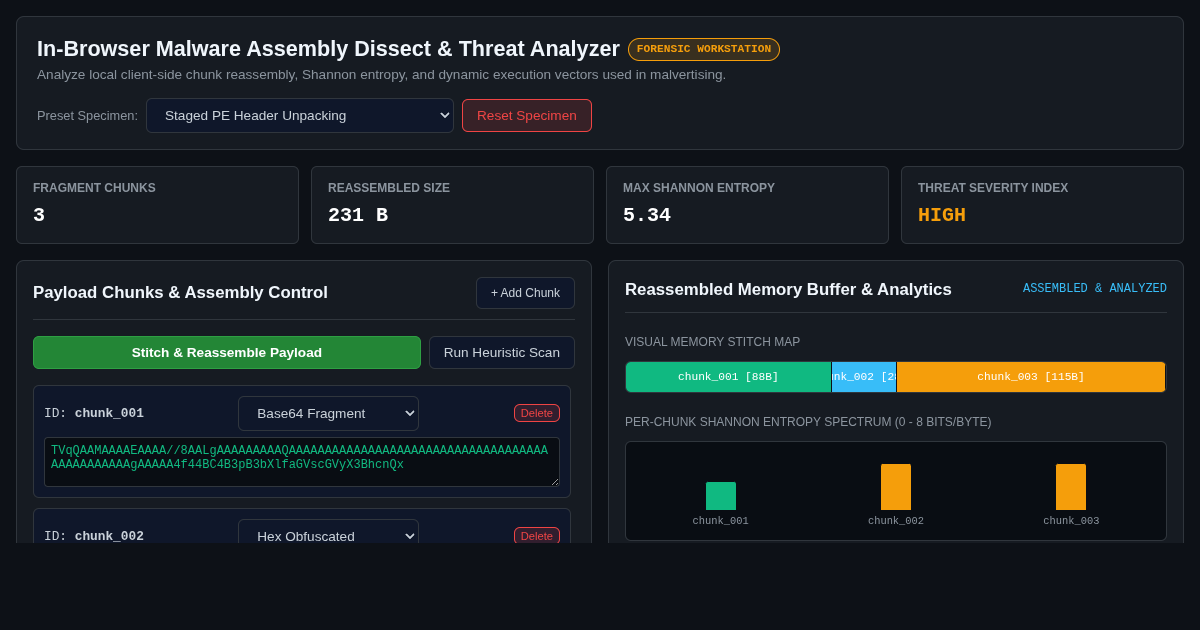Click the HIGH threat severity value
This screenshot has height=630, width=1200.
942,215
